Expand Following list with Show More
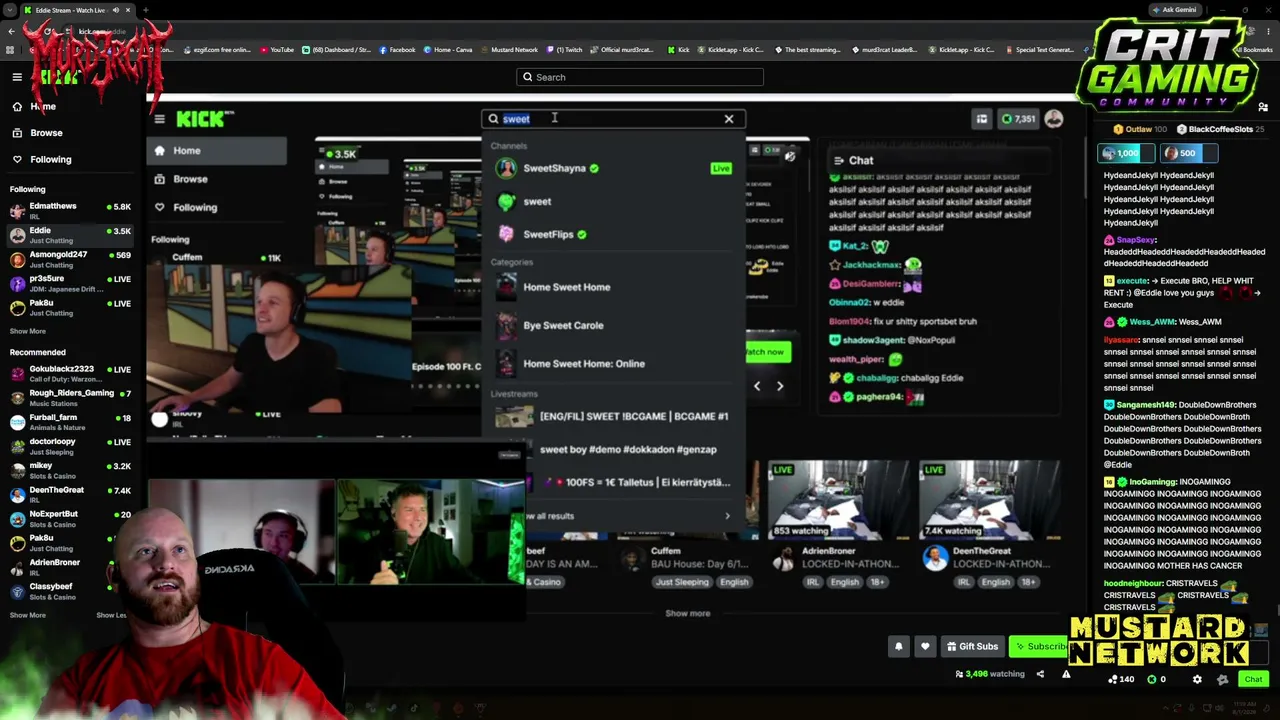This screenshot has width=1280, height=720. coord(28,331)
